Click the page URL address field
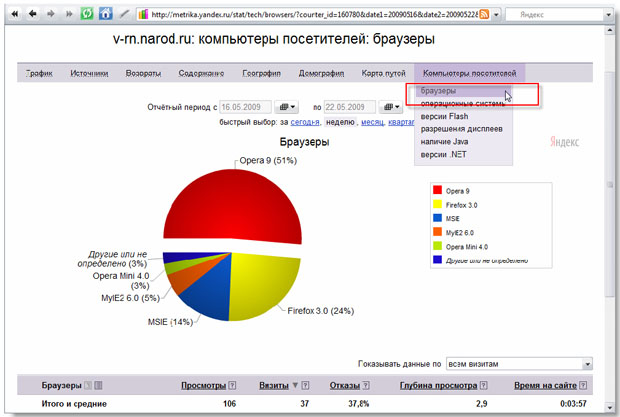 [x=314, y=15]
